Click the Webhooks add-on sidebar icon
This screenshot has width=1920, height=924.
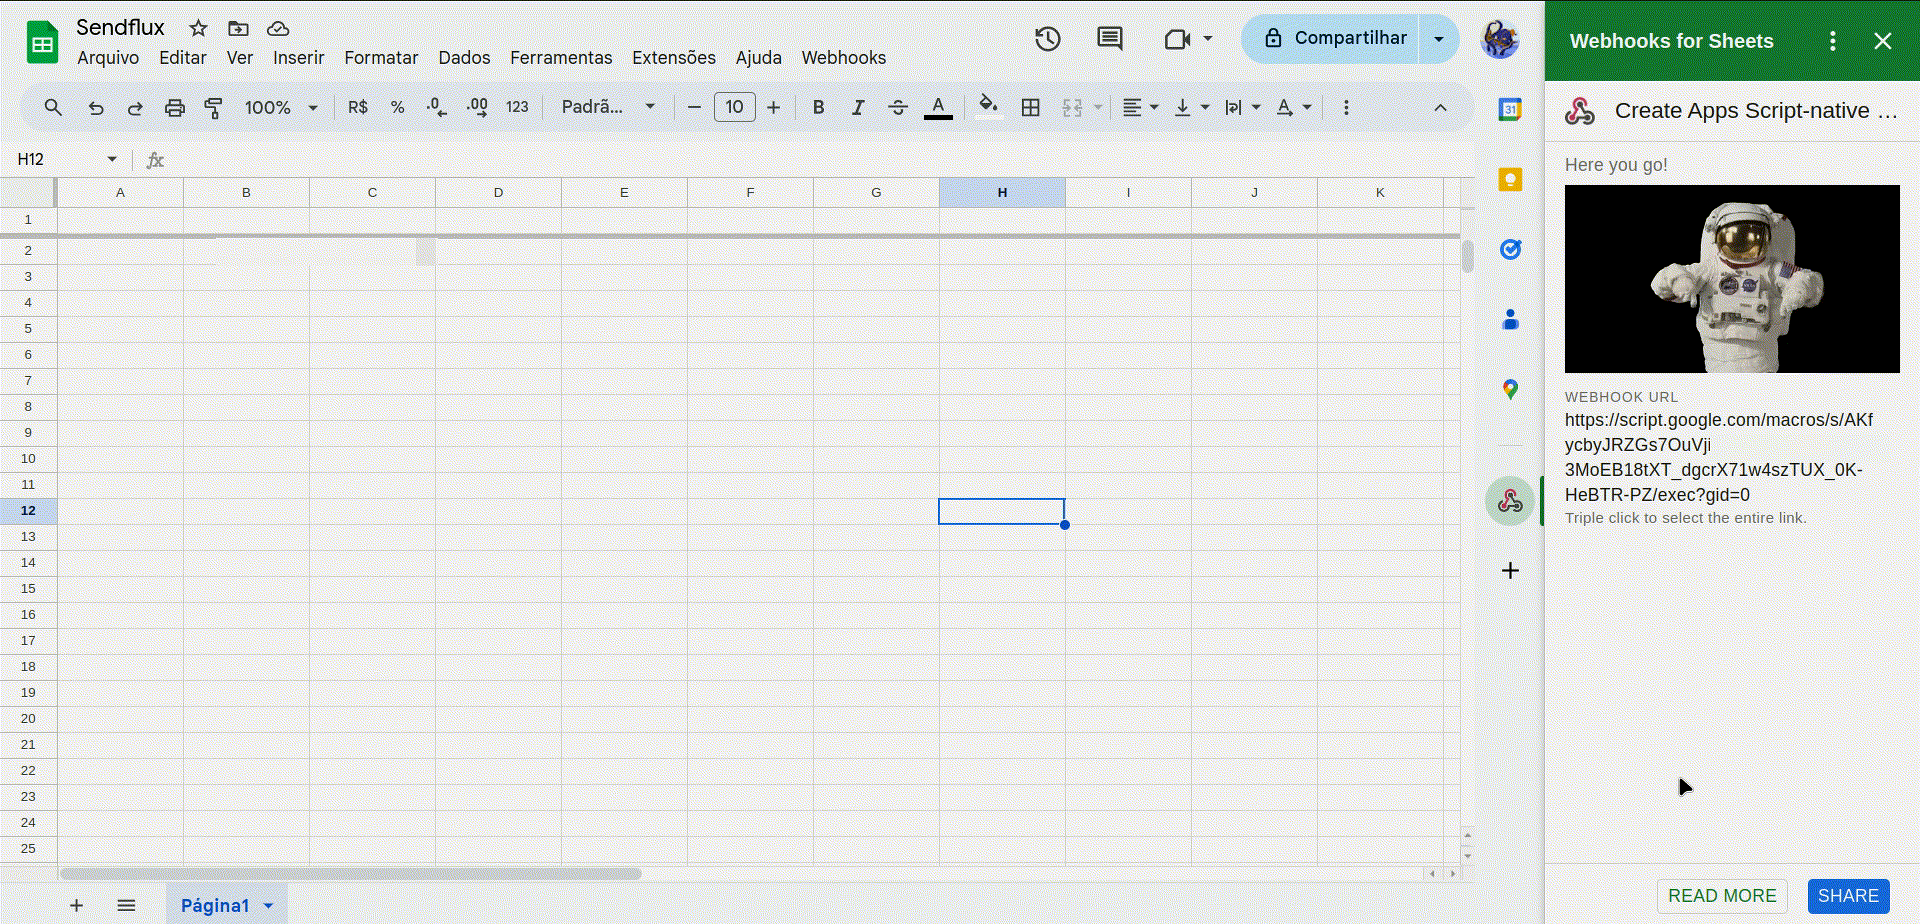(x=1510, y=501)
